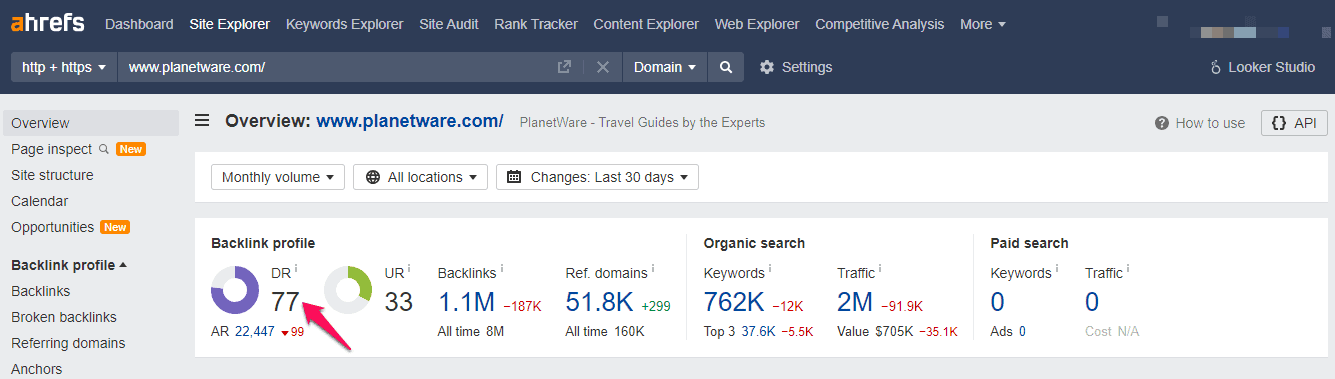Image resolution: width=1335 pixels, height=379 pixels.
Task: Open Changes: Last 30 days dropdown
Action: tap(597, 177)
